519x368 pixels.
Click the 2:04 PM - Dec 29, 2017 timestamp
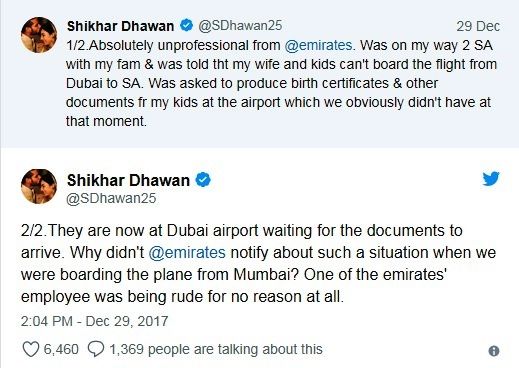coord(94,321)
